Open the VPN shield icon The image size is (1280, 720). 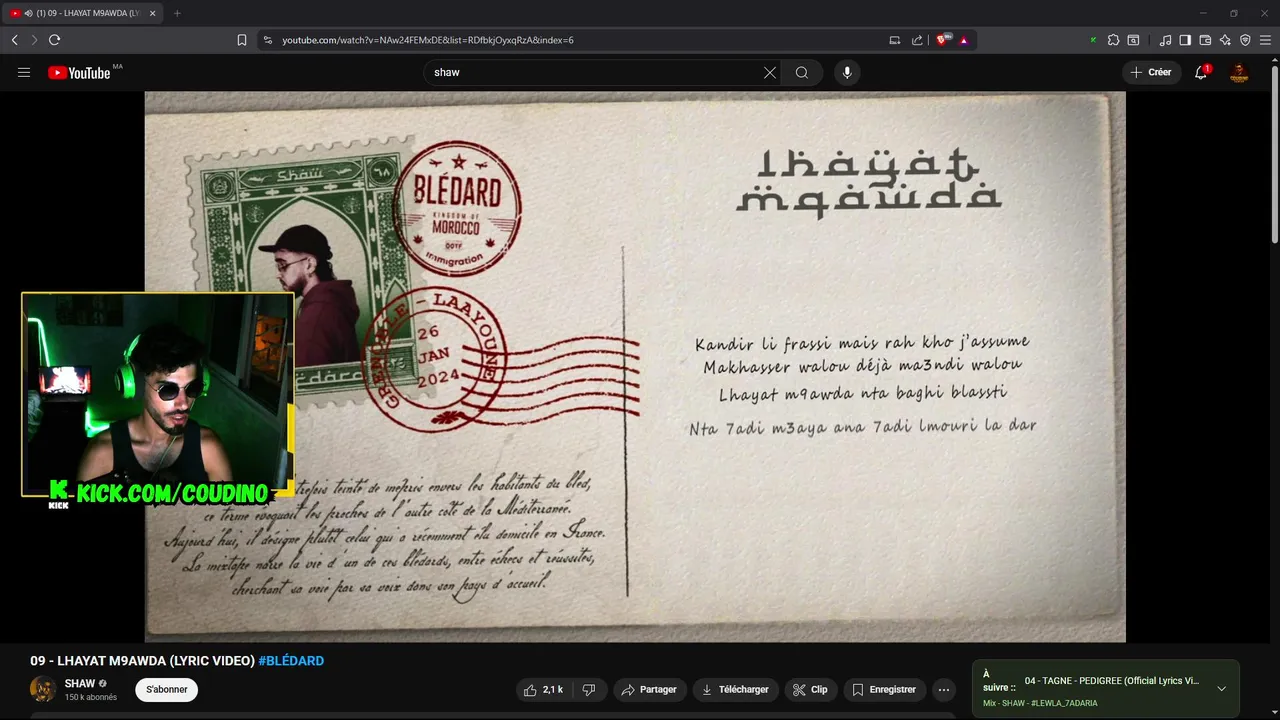(x=1245, y=40)
